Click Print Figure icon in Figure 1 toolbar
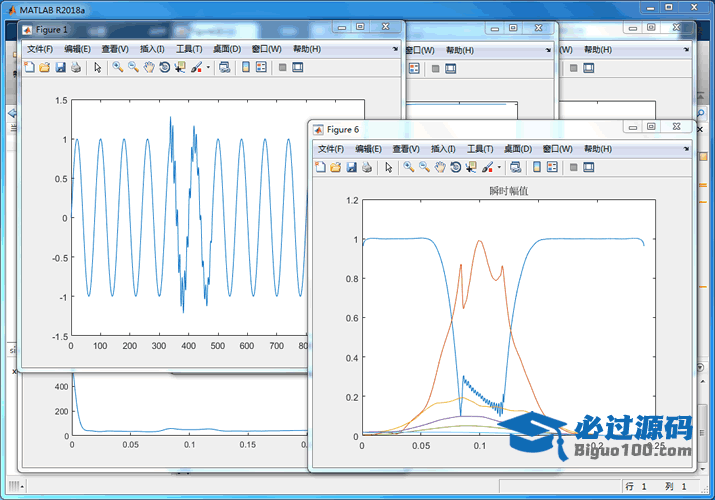The height and width of the screenshot is (500, 715). point(76,67)
